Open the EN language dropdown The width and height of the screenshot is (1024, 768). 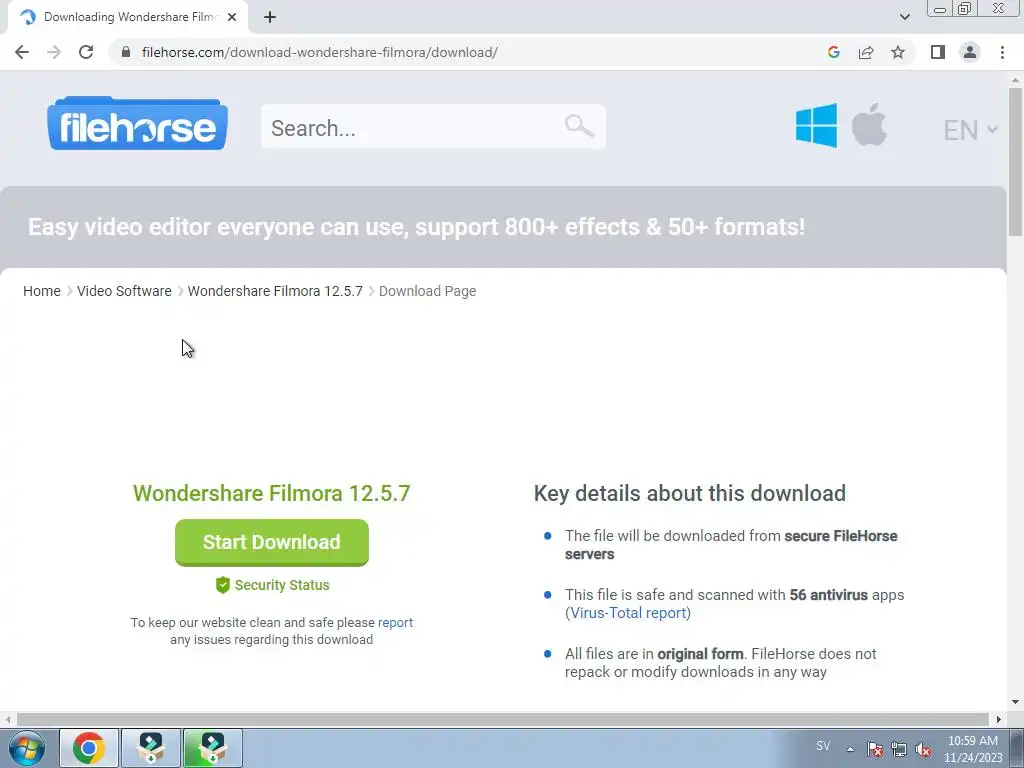[x=970, y=130]
